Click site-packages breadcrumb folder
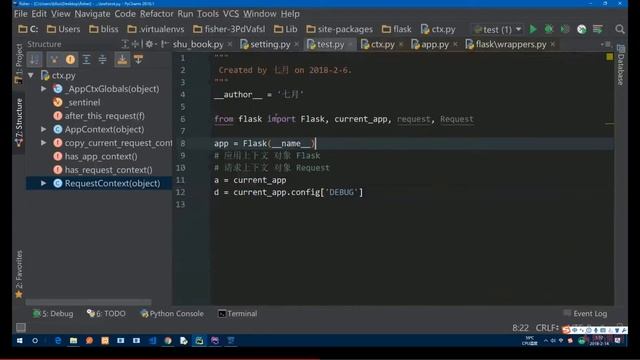 click(340, 29)
